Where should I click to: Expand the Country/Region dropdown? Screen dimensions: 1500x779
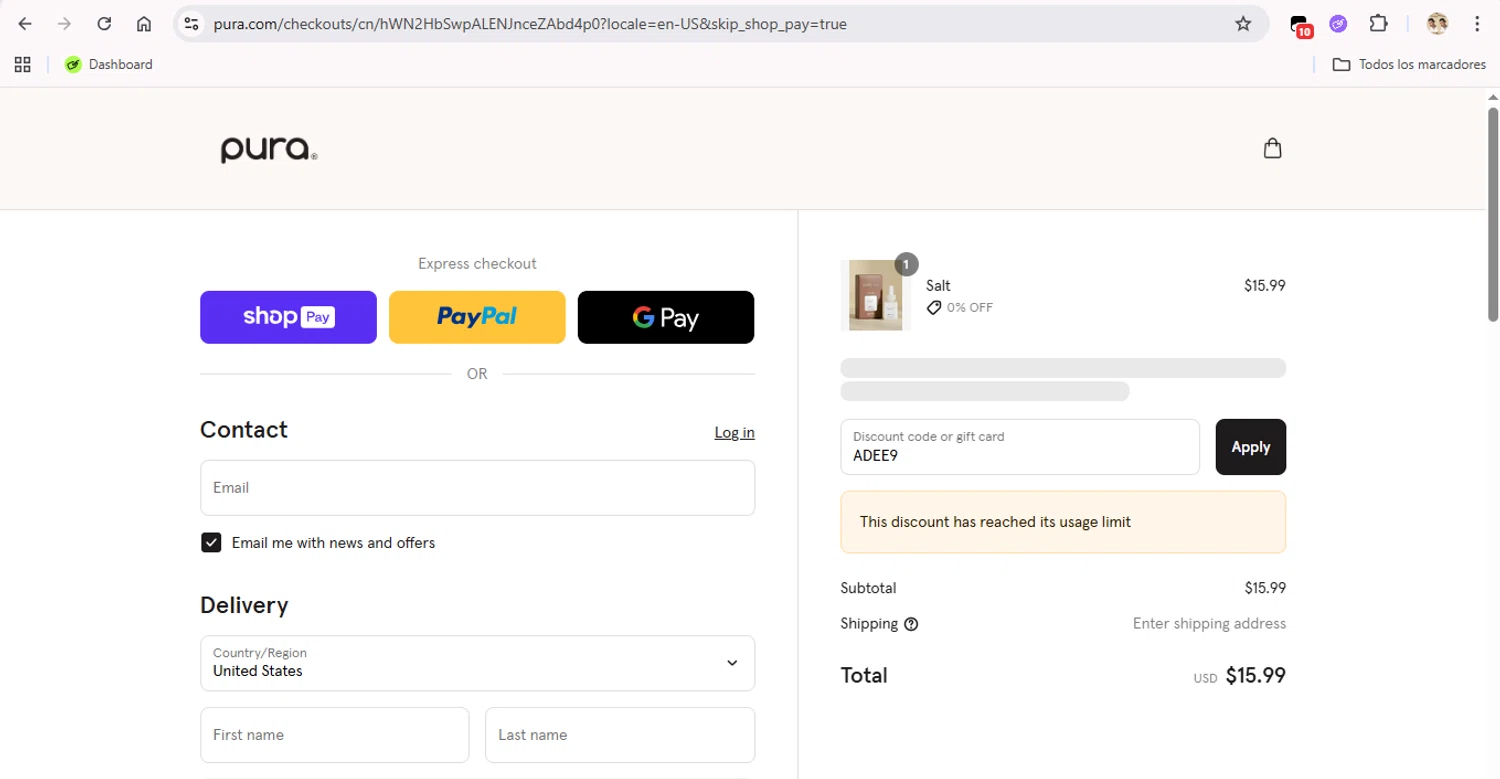(477, 663)
